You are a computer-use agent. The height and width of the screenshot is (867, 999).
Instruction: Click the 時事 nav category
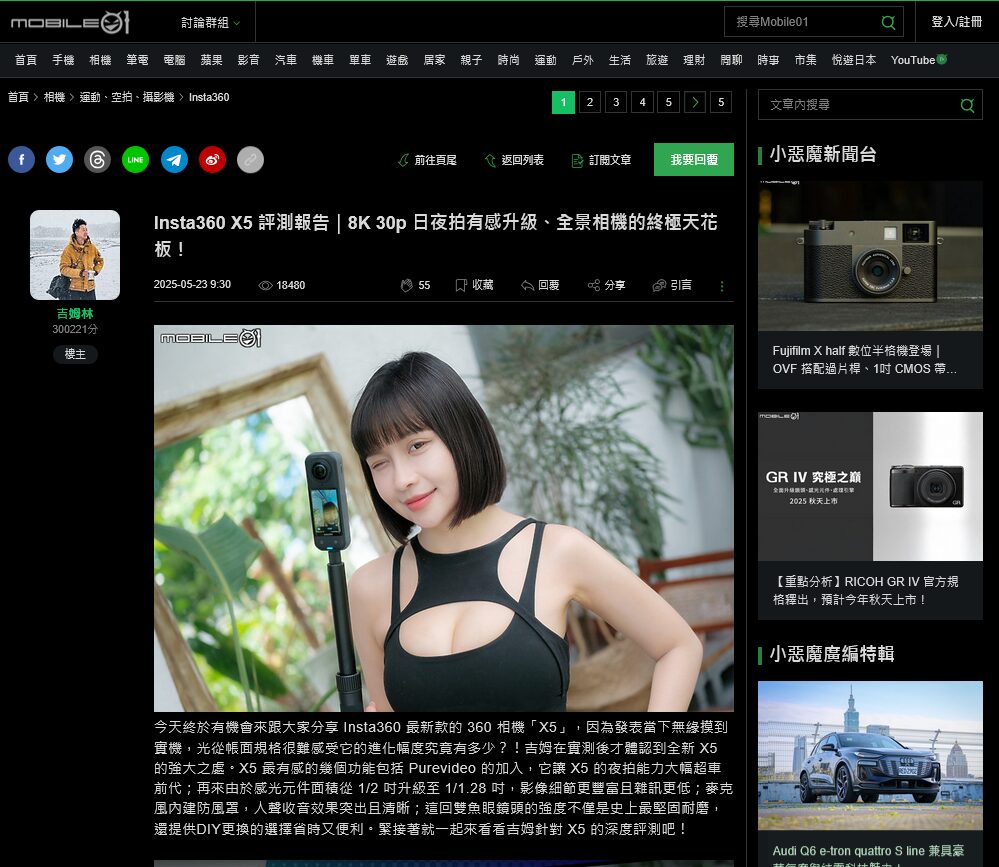pyautogui.click(x=768, y=60)
